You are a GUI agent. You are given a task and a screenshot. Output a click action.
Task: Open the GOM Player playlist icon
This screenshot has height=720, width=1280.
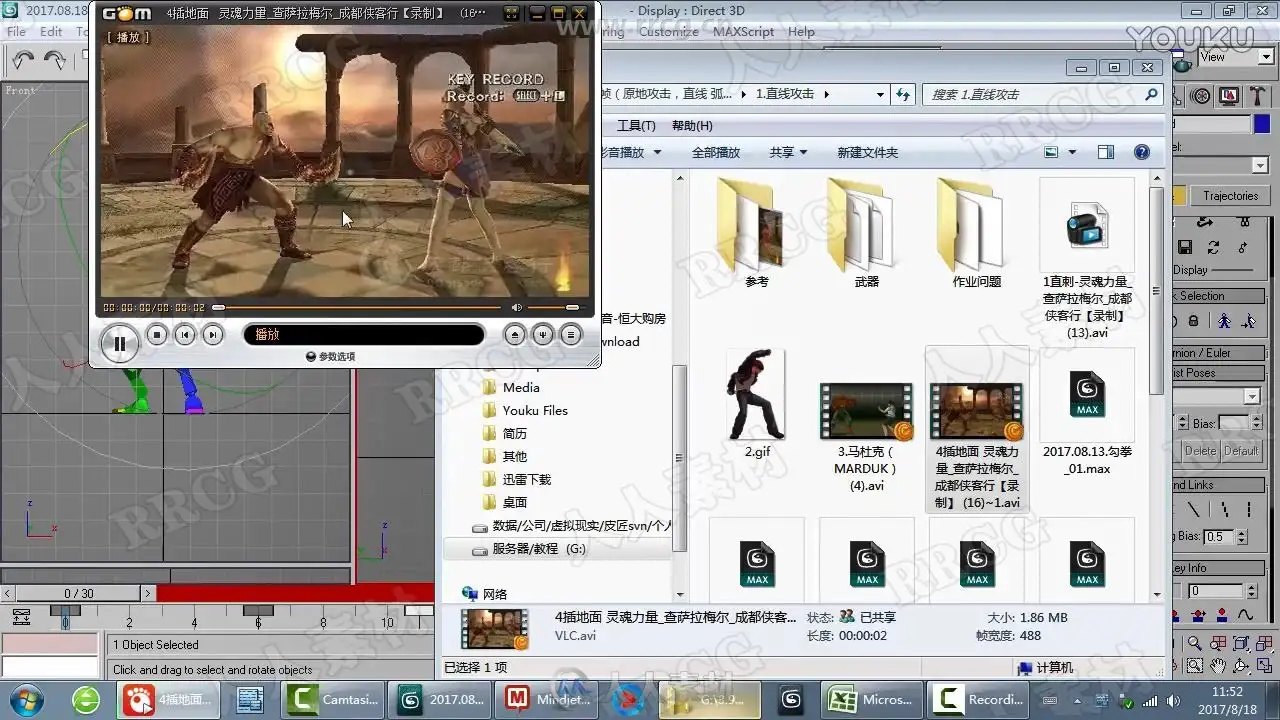(x=570, y=335)
